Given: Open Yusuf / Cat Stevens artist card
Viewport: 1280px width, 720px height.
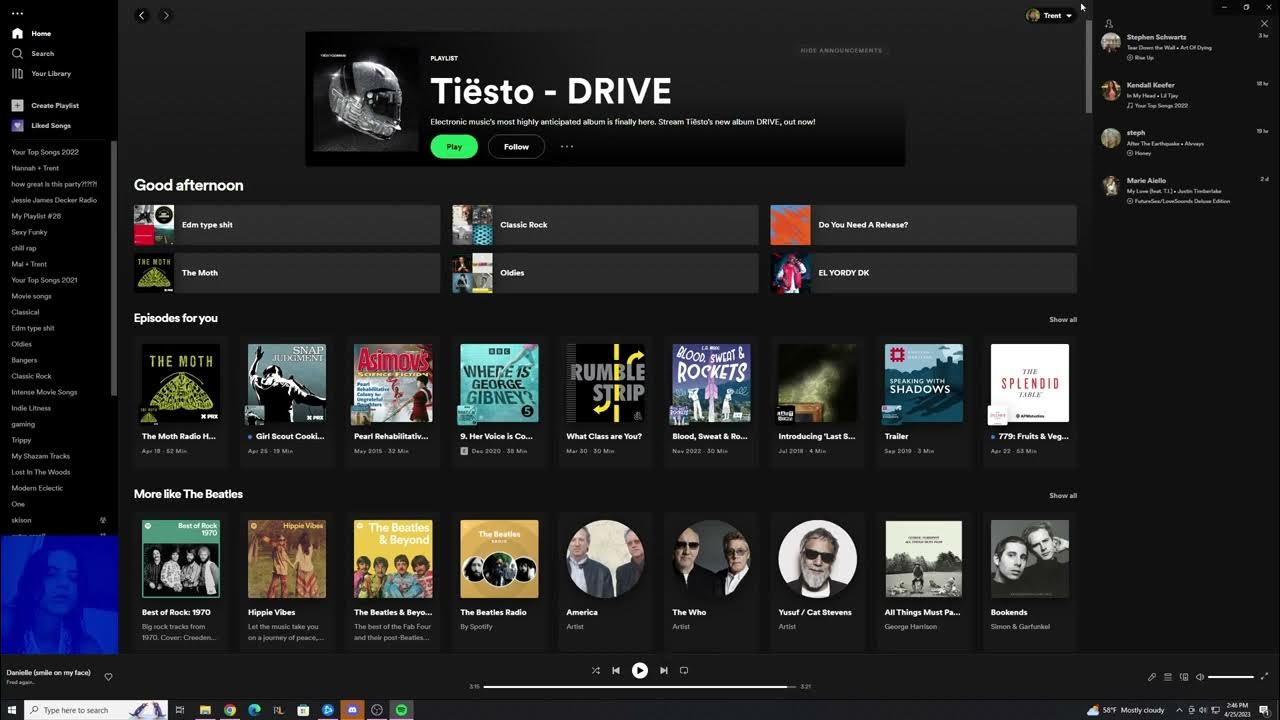Looking at the screenshot, I should [x=817, y=581].
